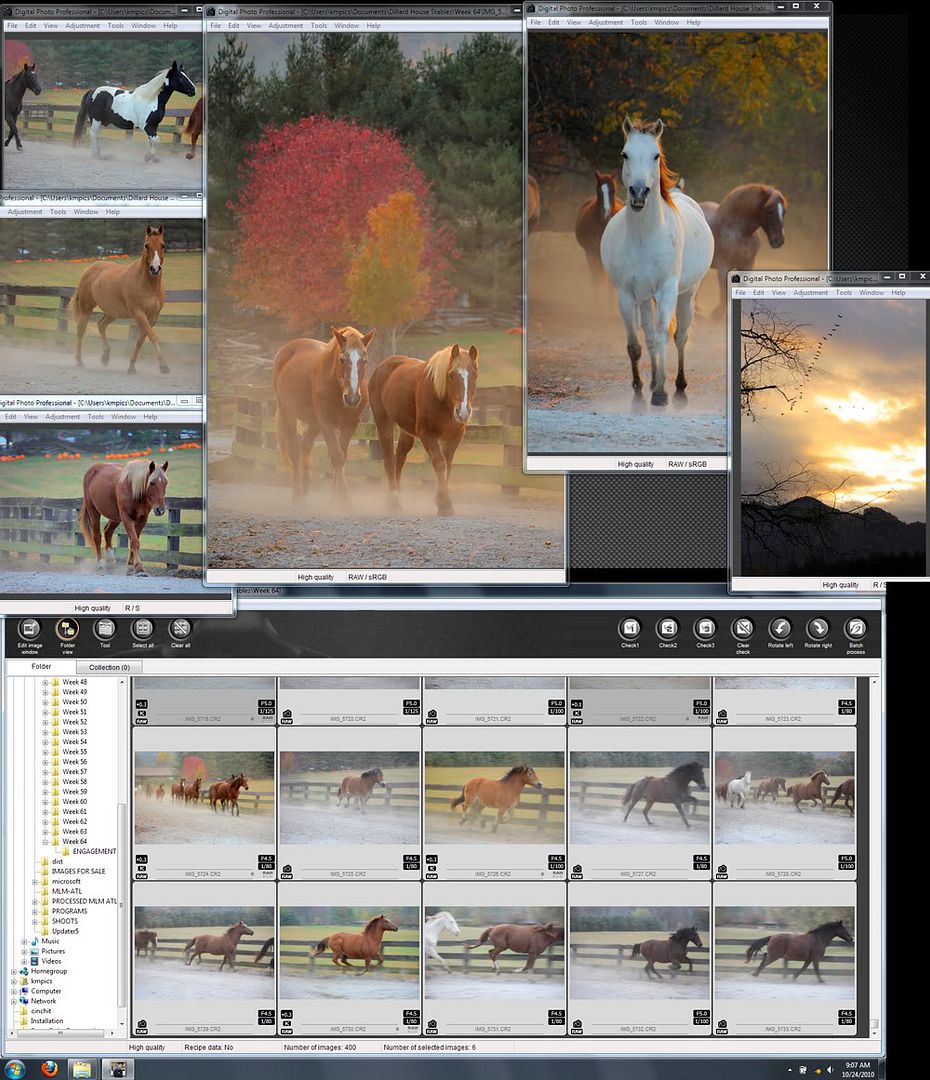Click the RAW badge on IMG_5724.CR2 thumbnail

click(141, 876)
